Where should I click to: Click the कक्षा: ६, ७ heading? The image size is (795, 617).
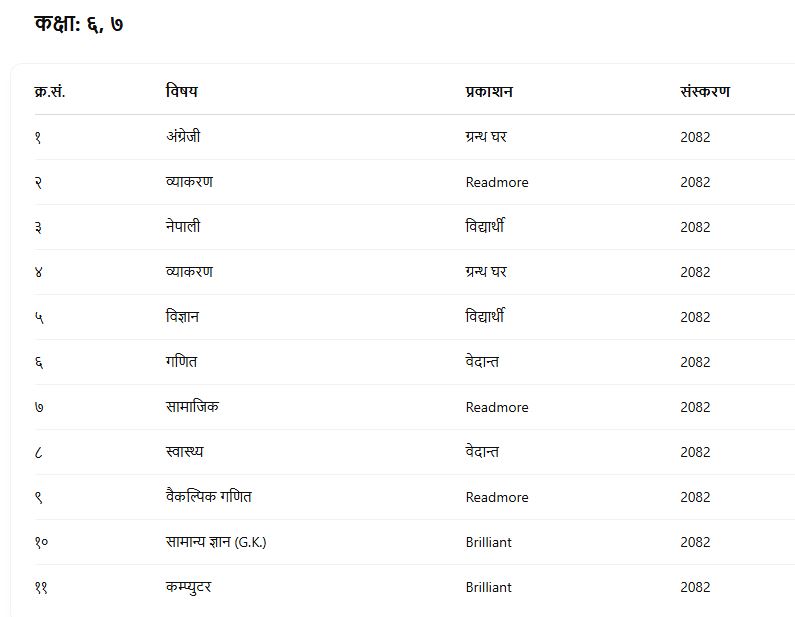[78, 24]
